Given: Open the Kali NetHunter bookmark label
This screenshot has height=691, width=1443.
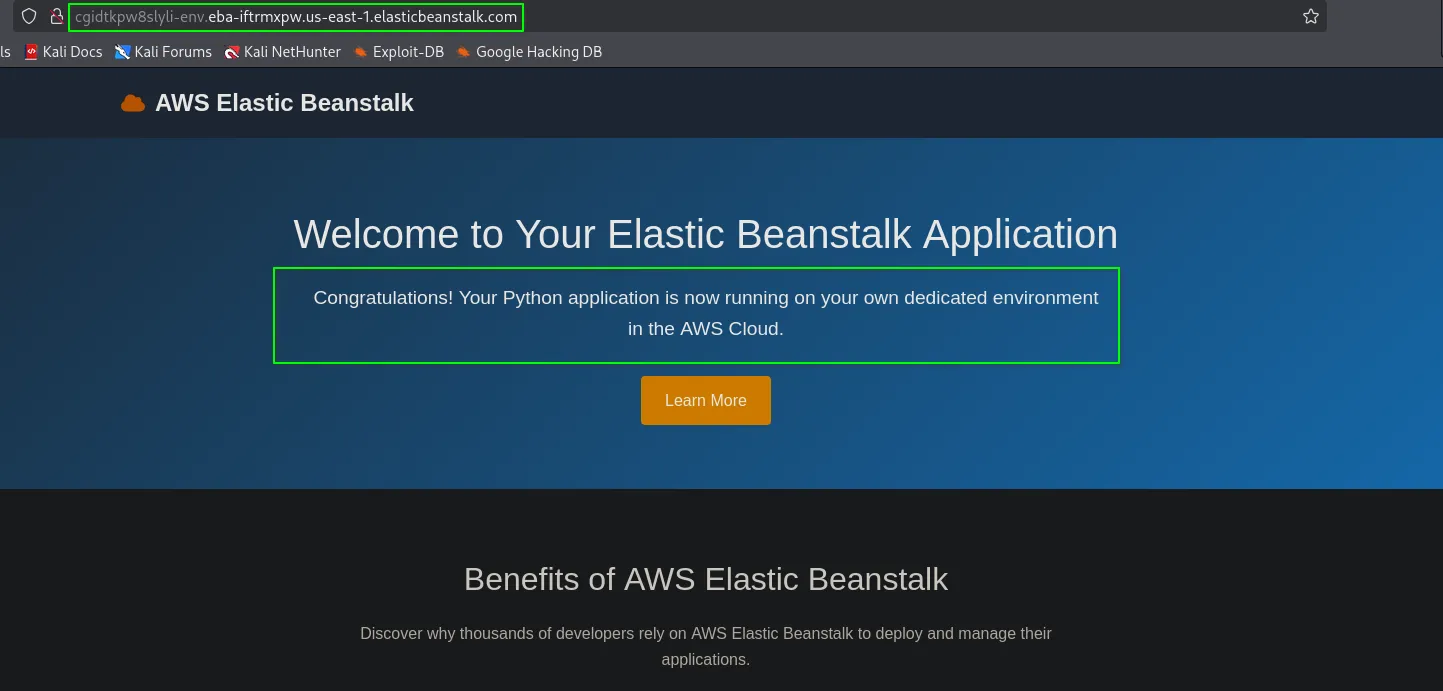Looking at the screenshot, I should coord(292,52).
